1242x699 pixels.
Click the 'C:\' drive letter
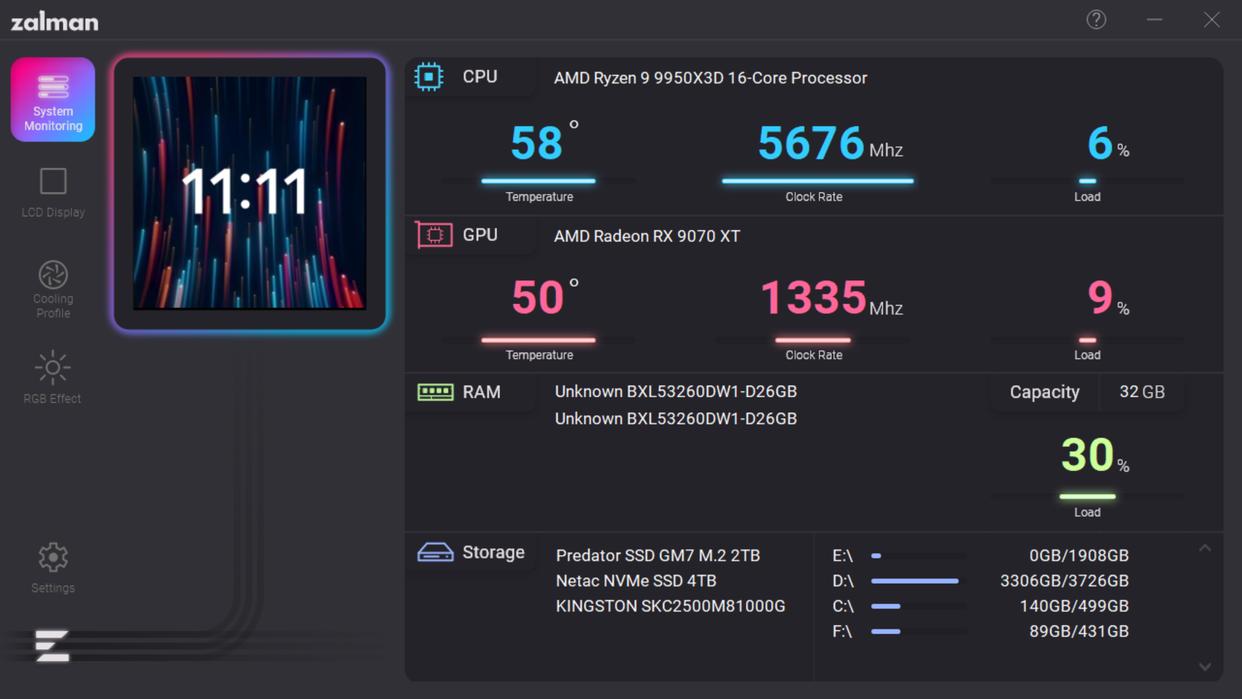click(x=843, y=606)
